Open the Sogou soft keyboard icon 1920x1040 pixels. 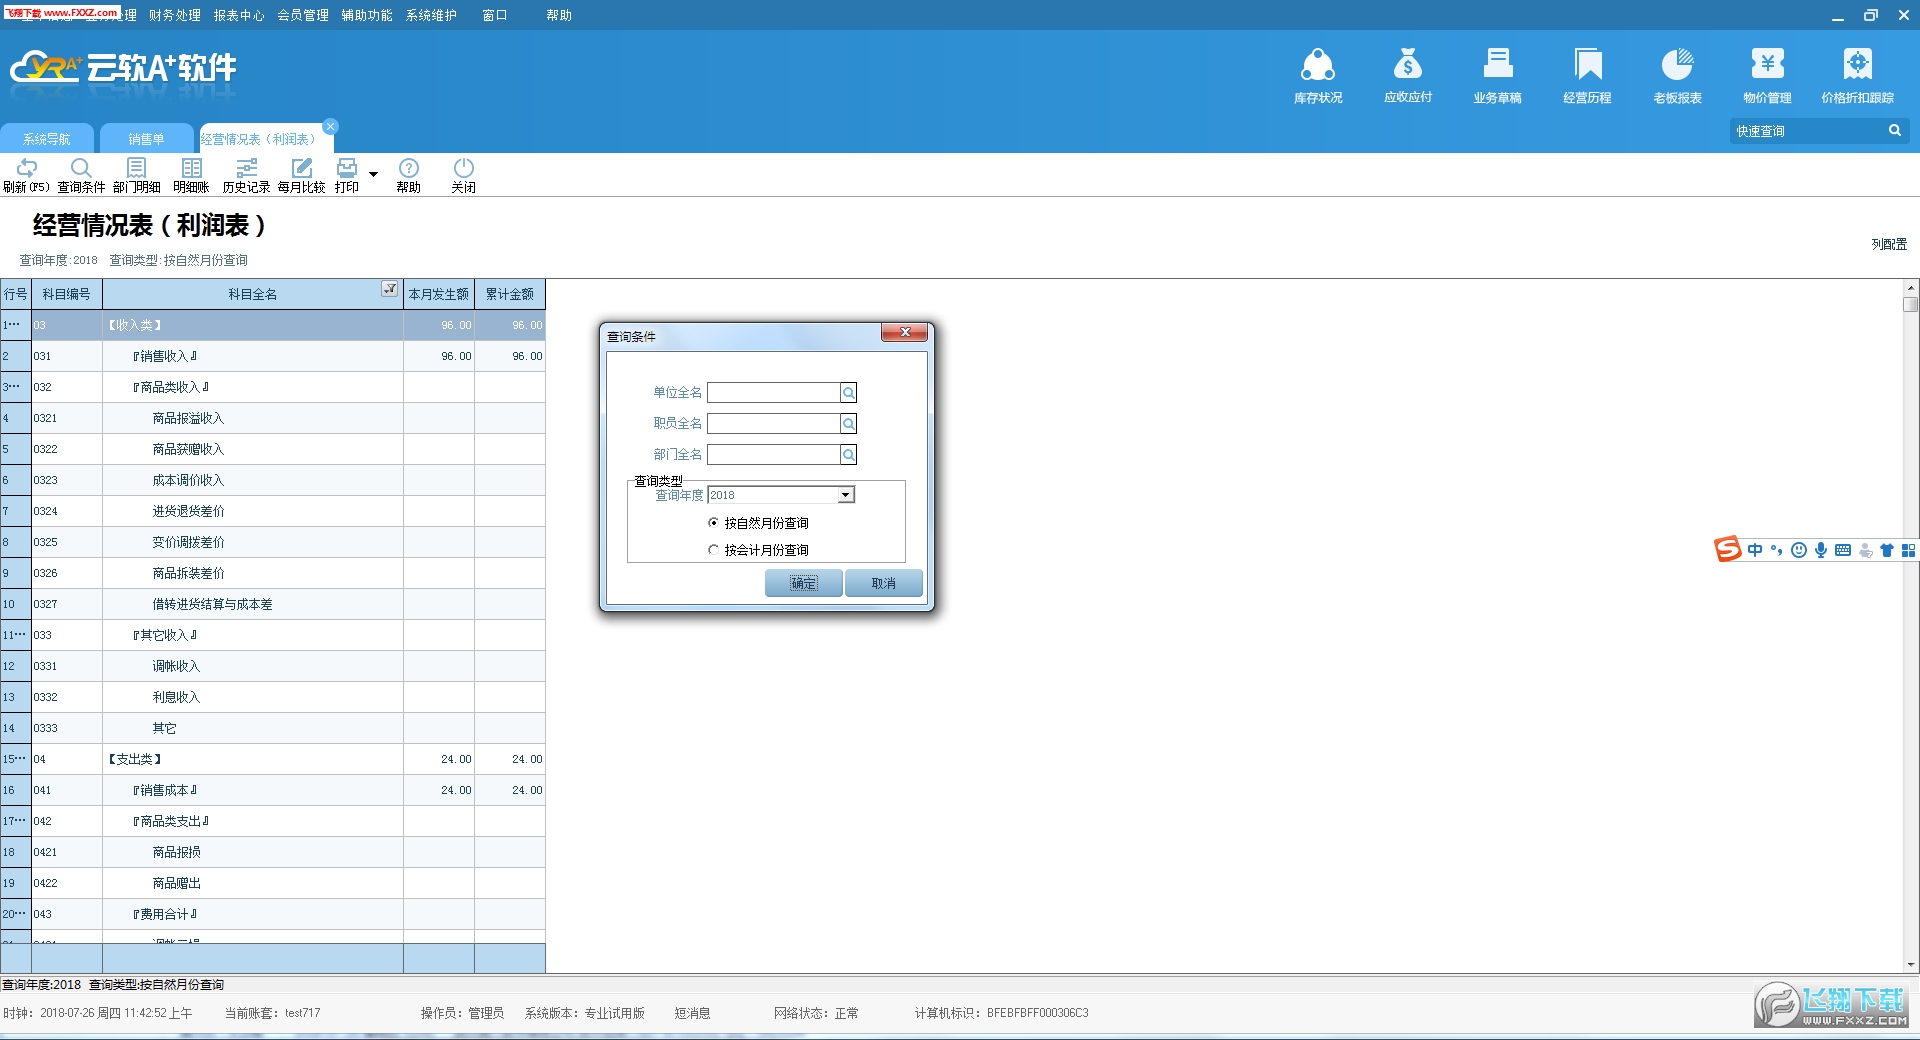pyautogui.click(x=1843, y=550)
